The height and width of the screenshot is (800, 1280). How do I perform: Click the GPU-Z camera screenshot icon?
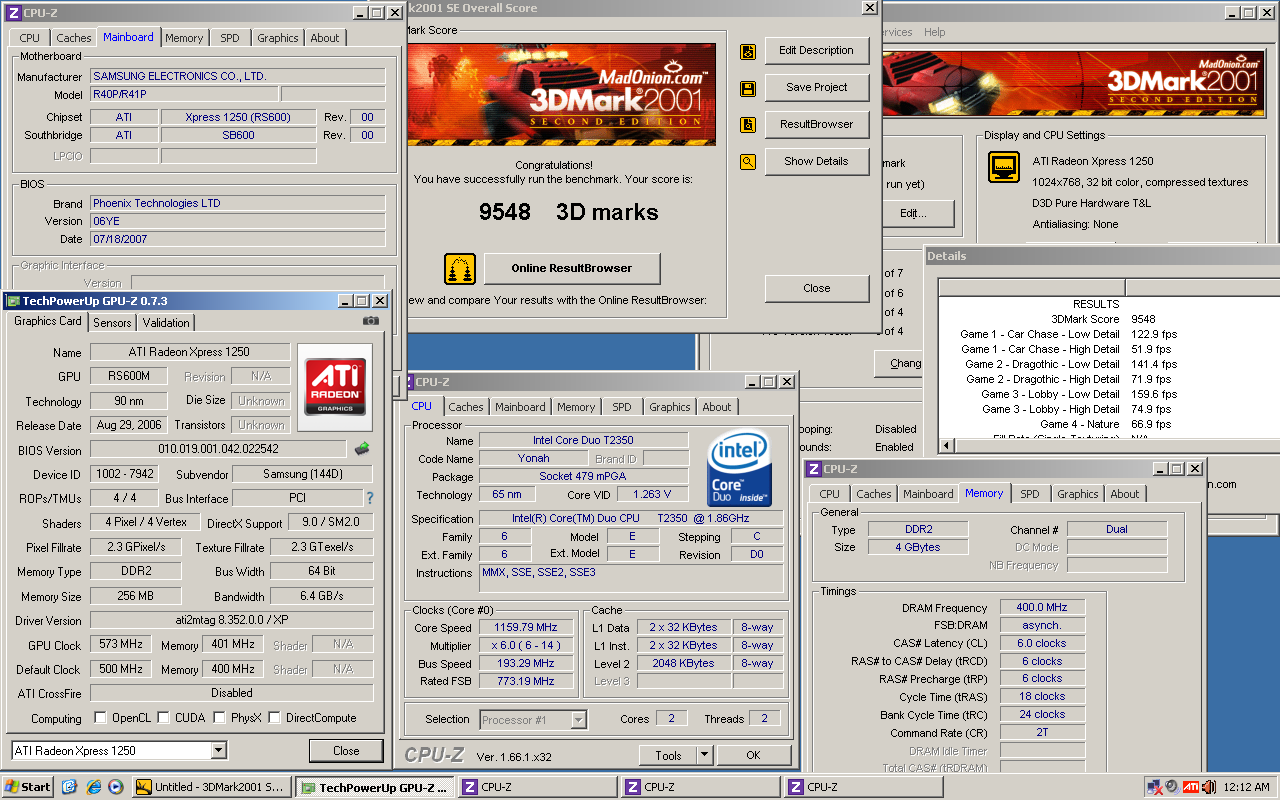(371, 322)
